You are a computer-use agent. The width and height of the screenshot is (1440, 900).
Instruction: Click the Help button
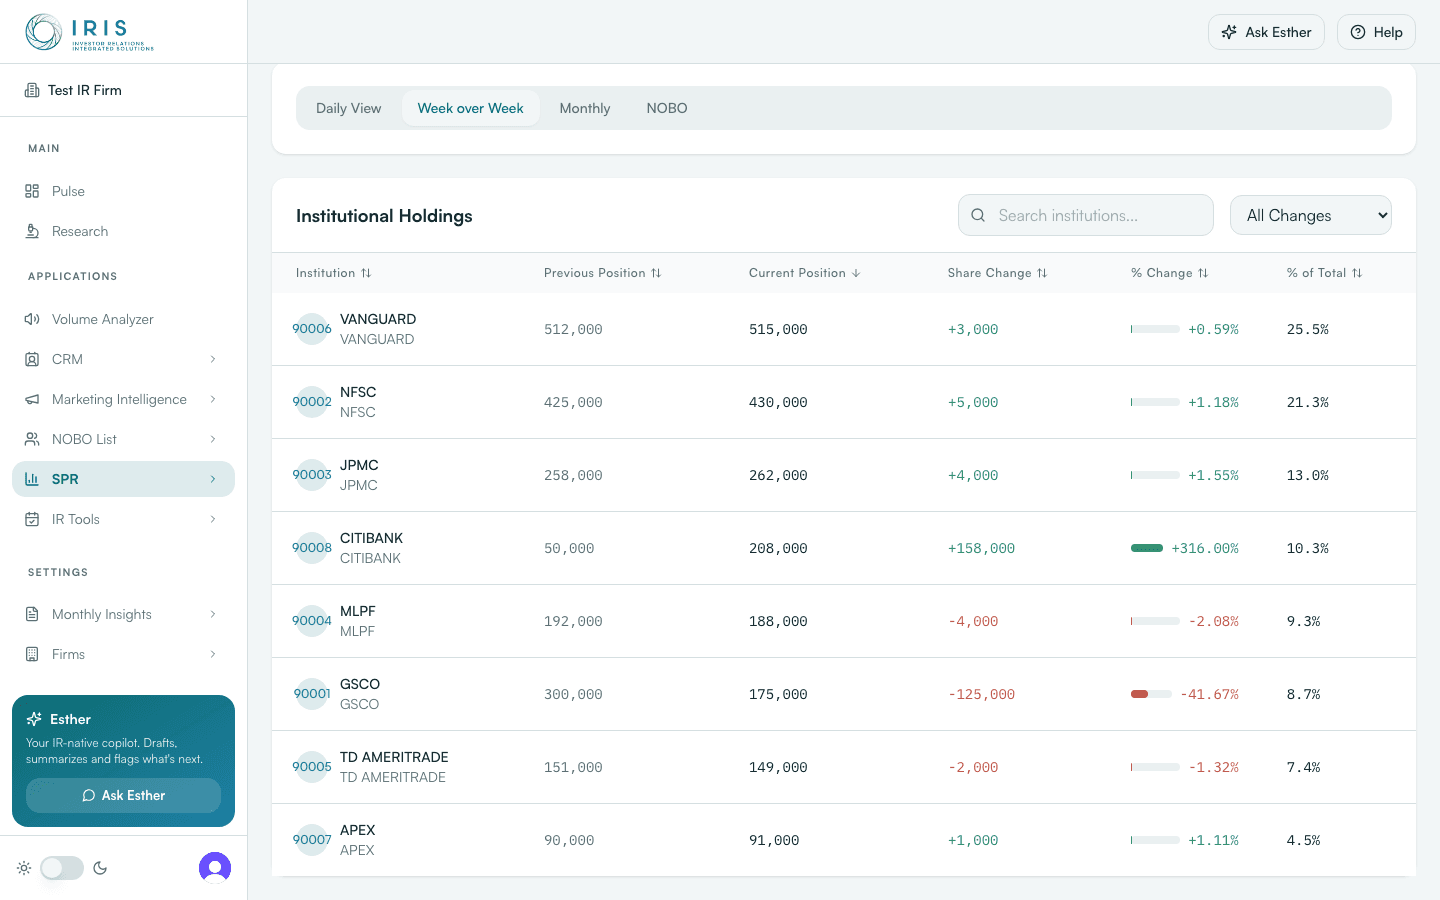(1376, 32)
